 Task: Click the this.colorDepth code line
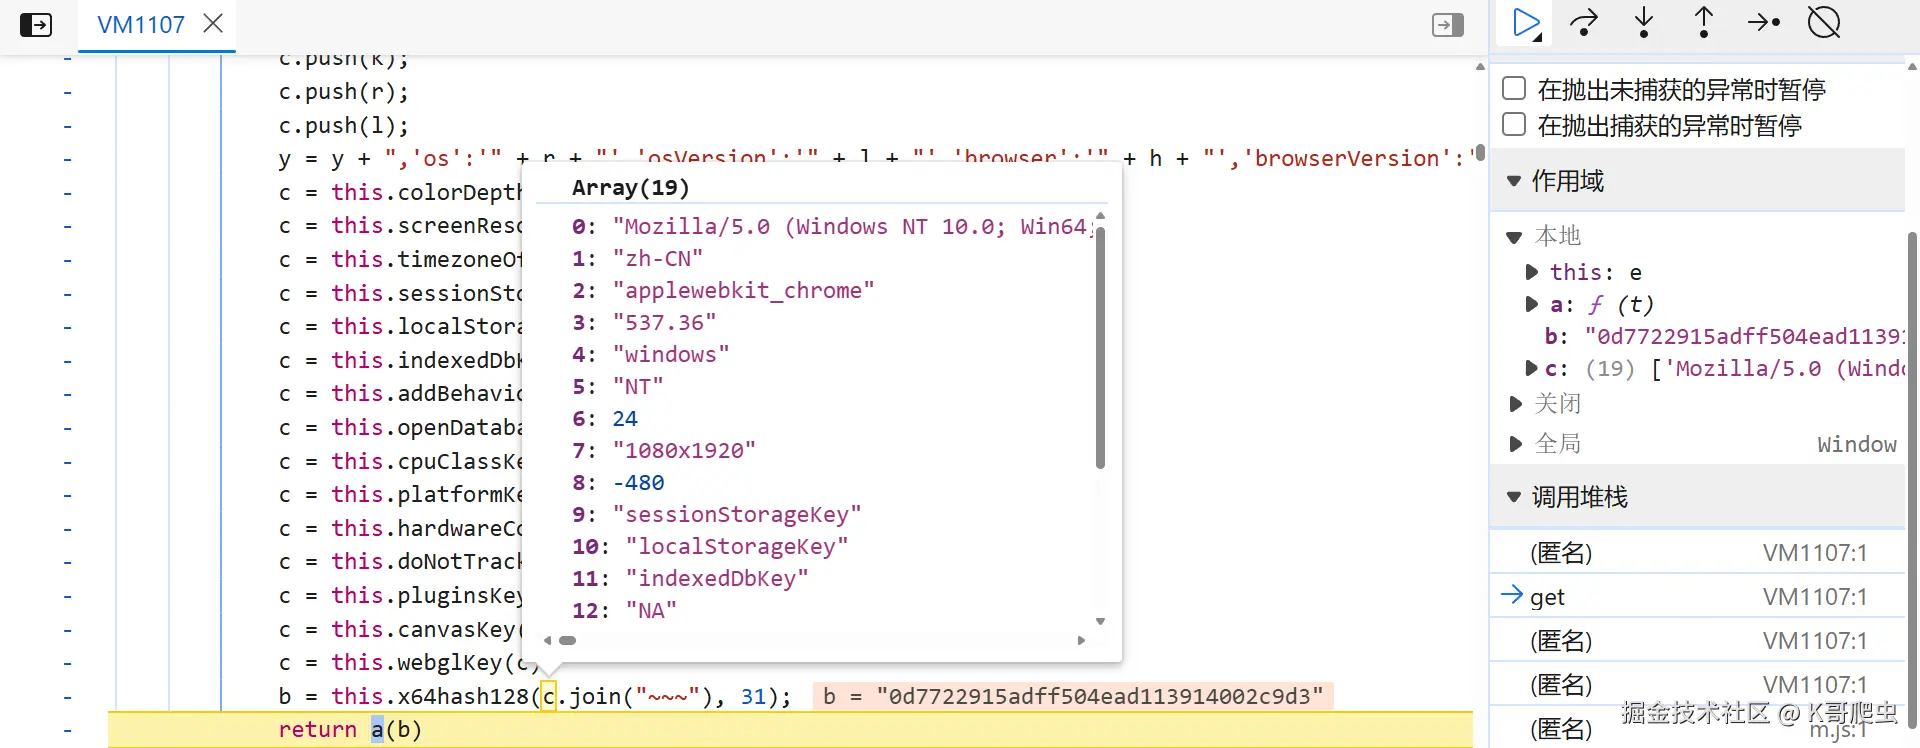[400, 193]
